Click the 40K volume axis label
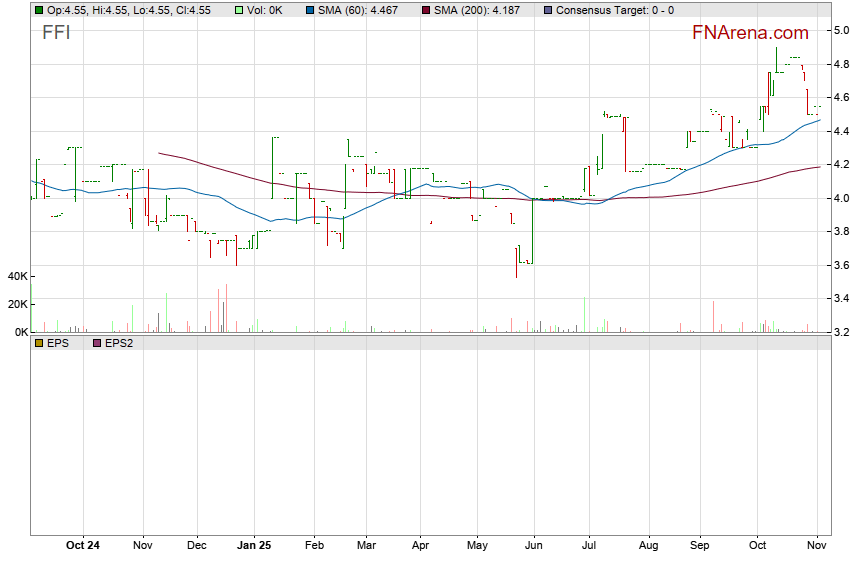Image resolution: width=859 pixels, height=566 pixels. (16, 276)
